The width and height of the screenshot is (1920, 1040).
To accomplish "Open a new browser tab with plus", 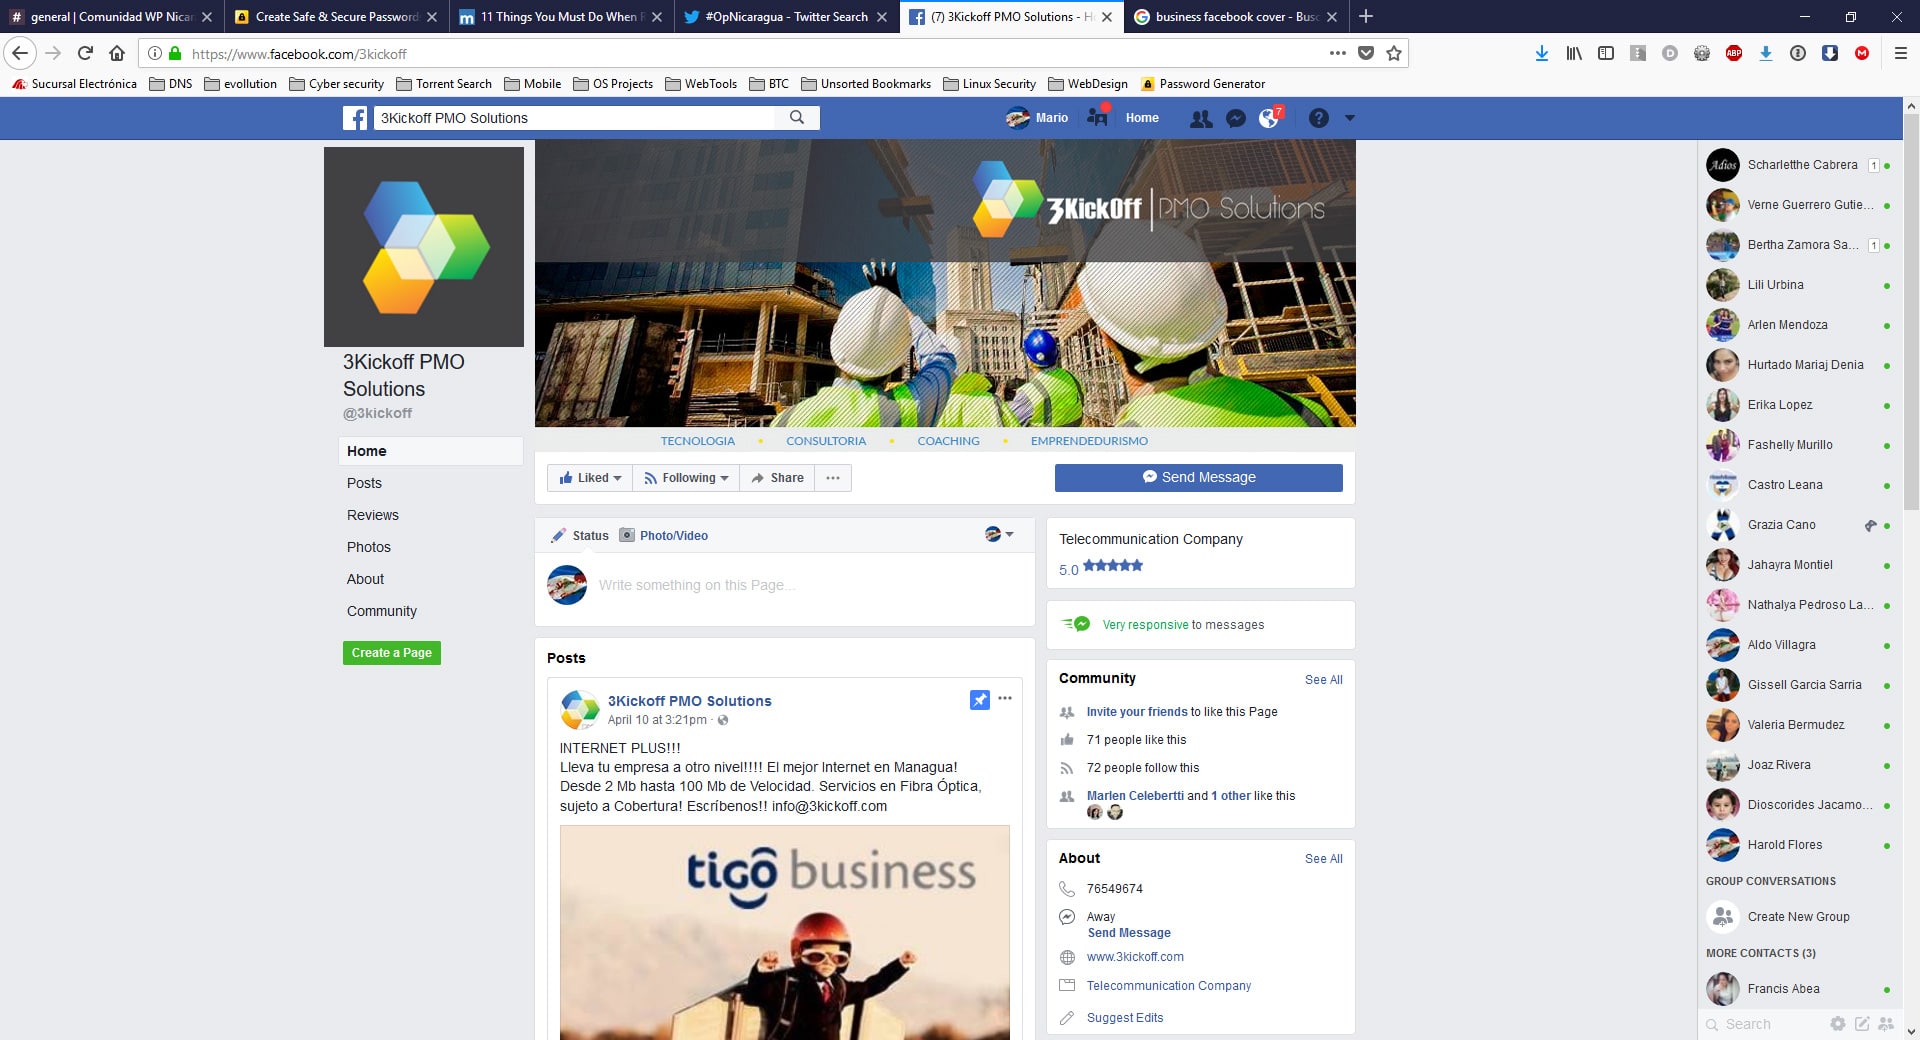I will [1366, 16].
